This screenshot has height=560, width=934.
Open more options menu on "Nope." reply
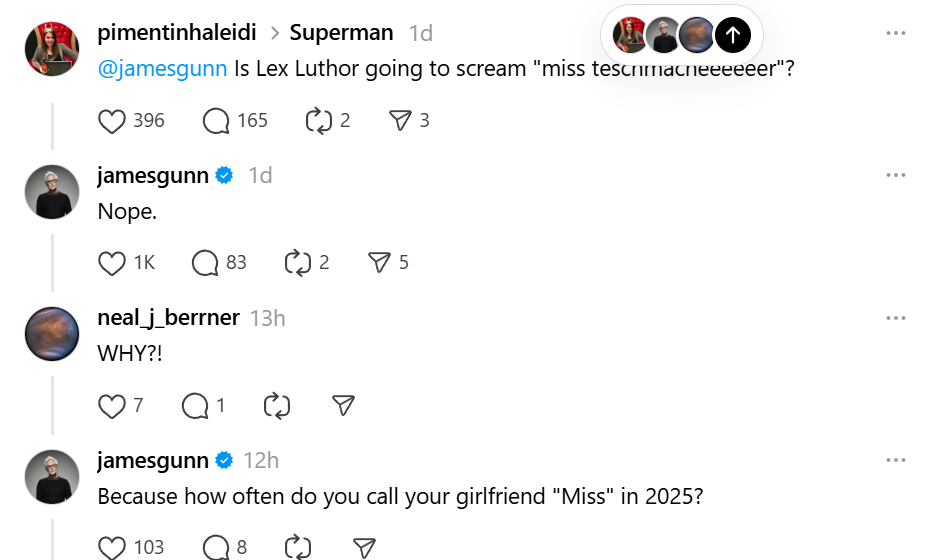(x=895, y=176)
